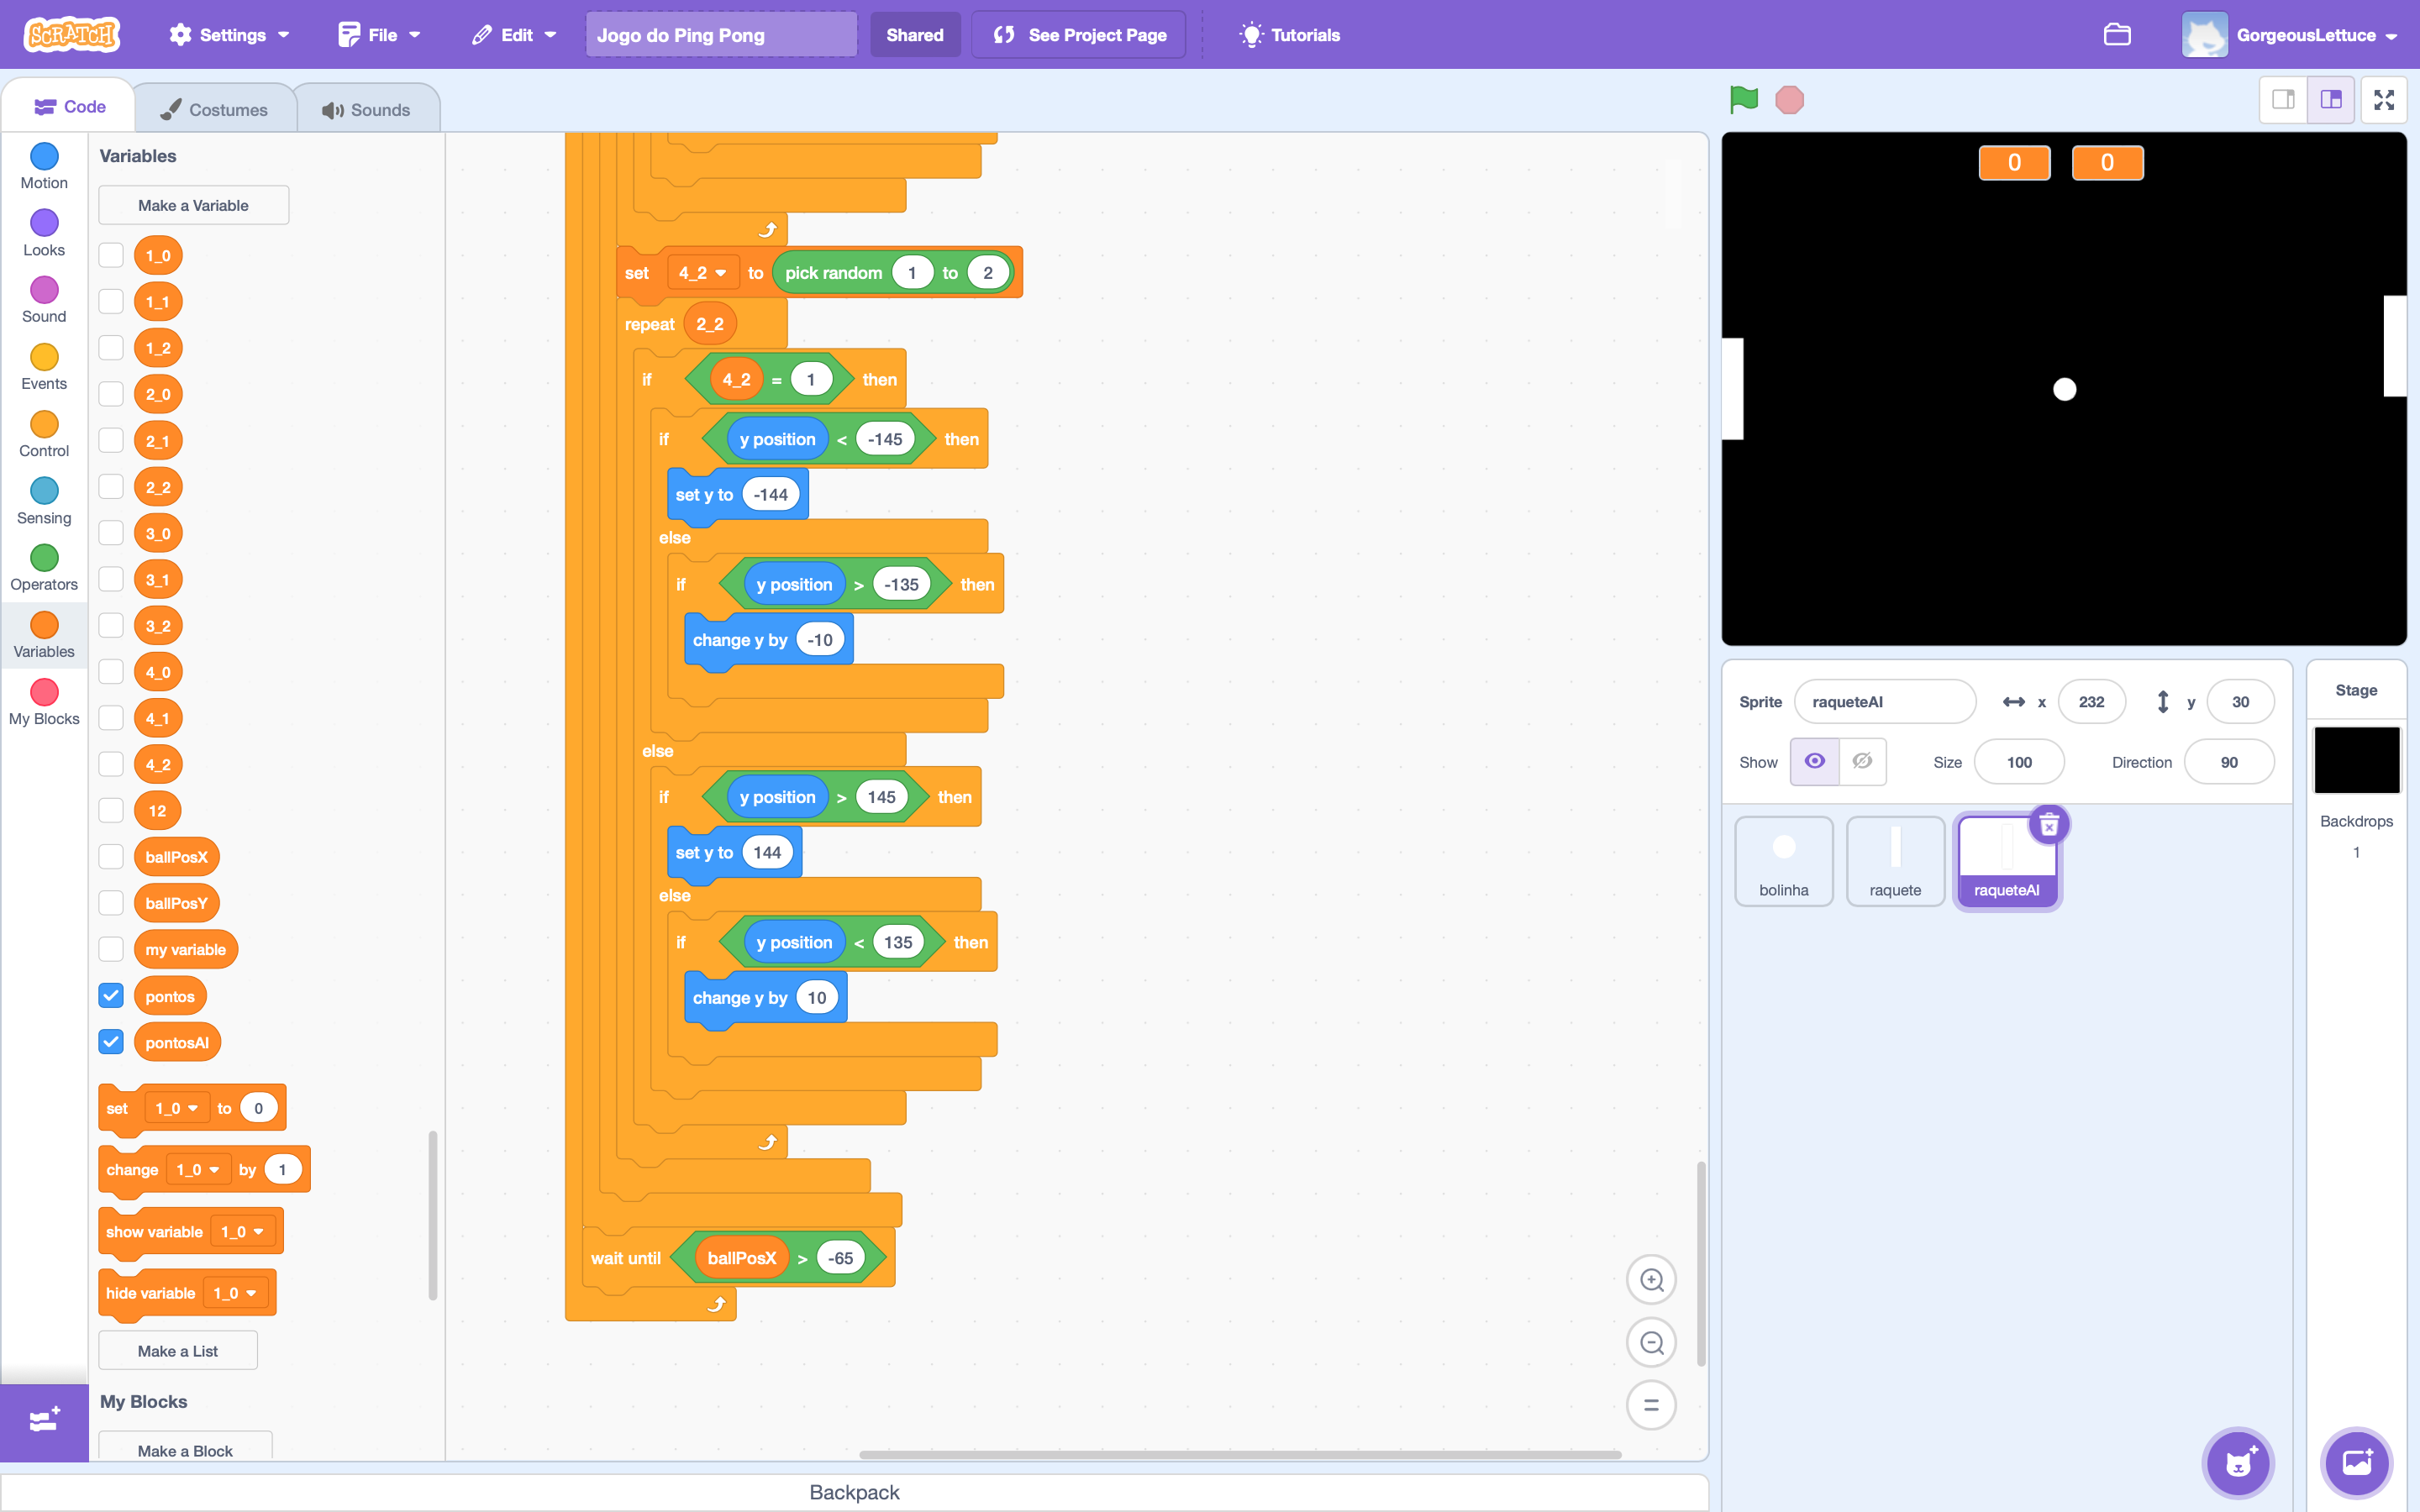Open the Sound block category

click(43, 298)
